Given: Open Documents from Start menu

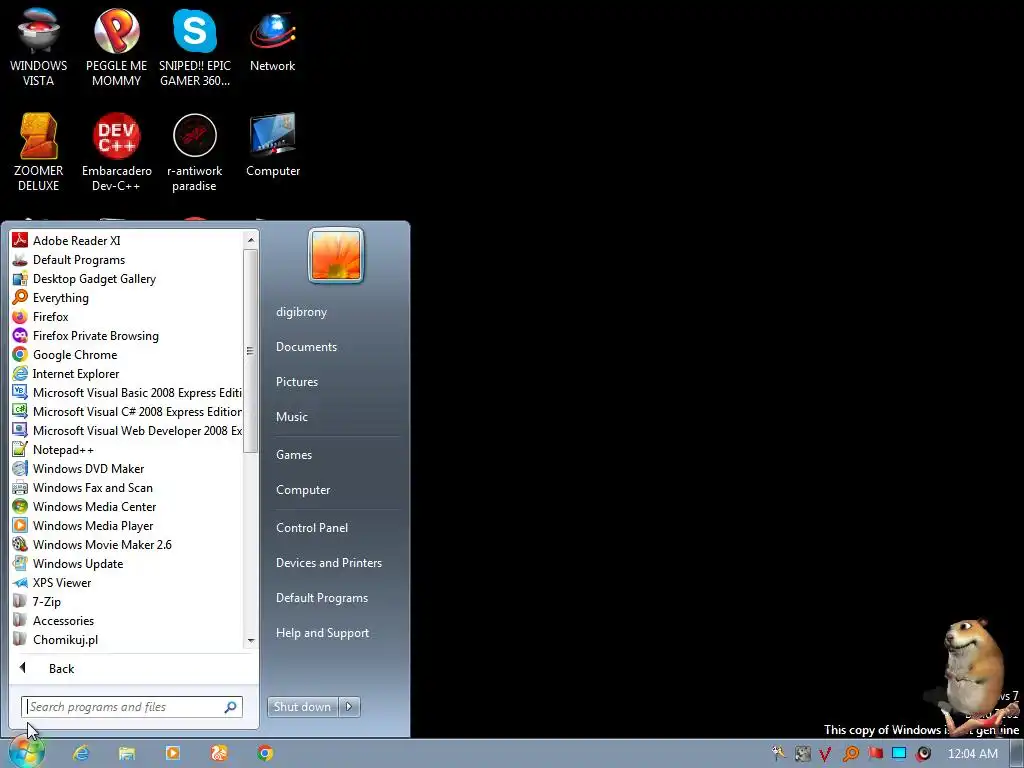Looking at the screenshot, I should point(306,347).
